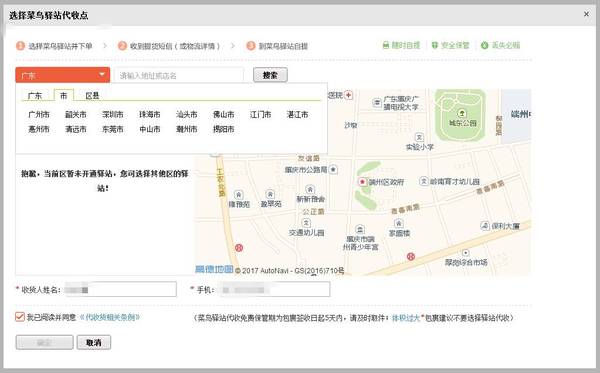Image resolution: width=600 pixels, height=373 pixels.
Task: Click the 隆雅苑 residence icon on map
Action: (x=239, y=195)
